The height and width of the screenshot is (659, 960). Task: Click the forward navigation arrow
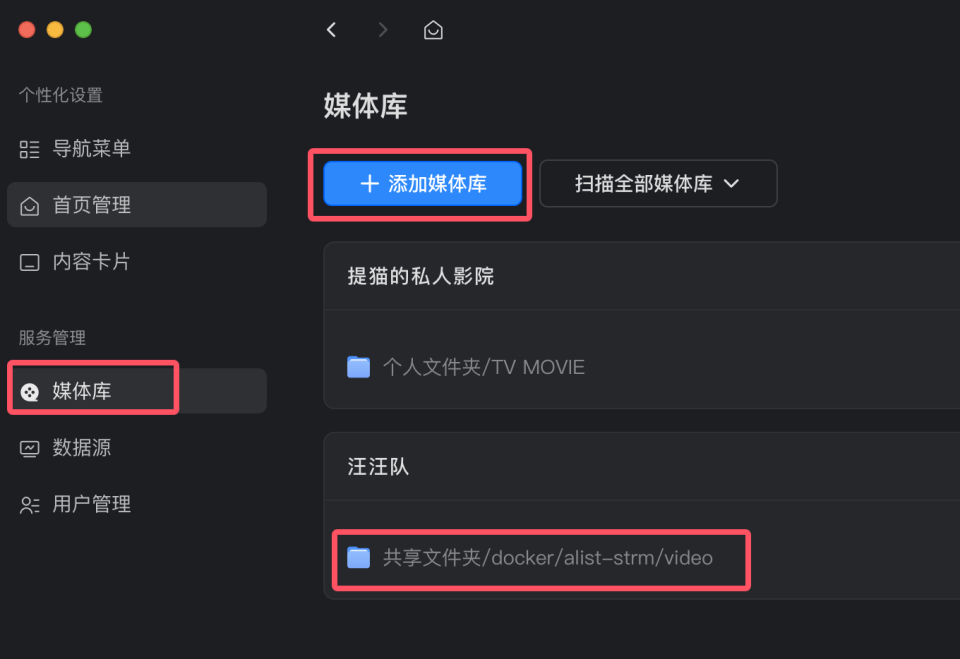382,29
